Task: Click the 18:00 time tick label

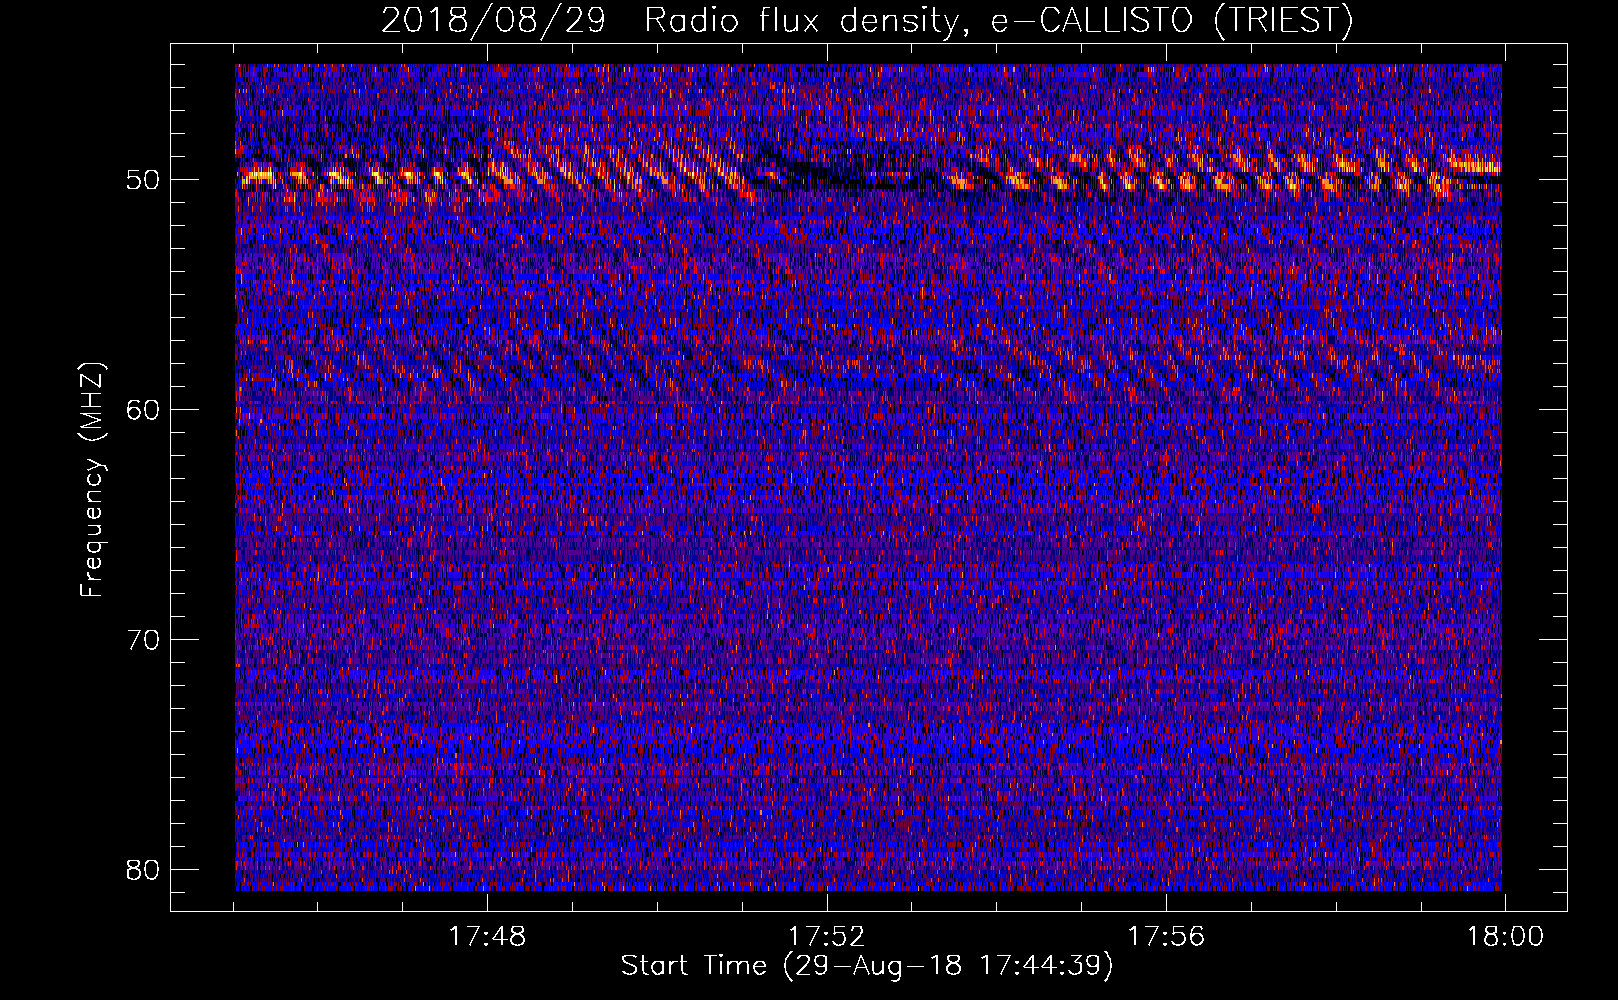Action: (x=1505, y=937)
